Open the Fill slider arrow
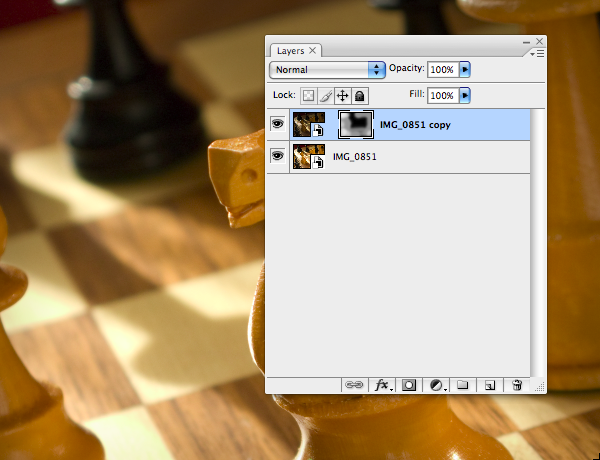Screen dimensions: 600x460 click(465, 95)
